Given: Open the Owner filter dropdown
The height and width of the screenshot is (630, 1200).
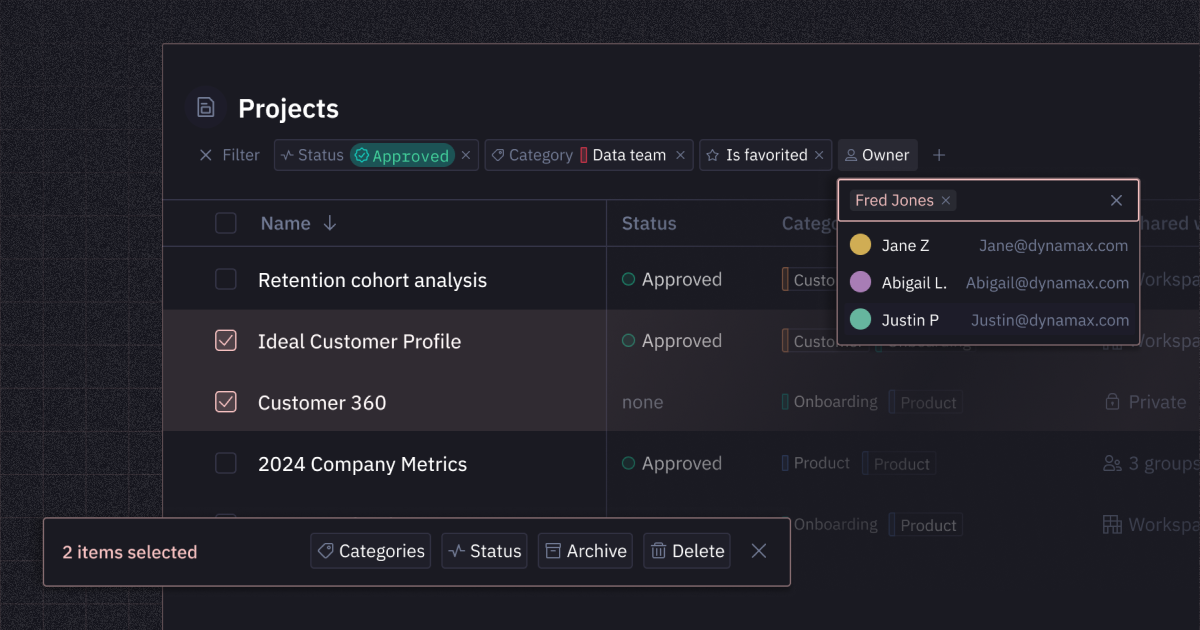Looking at the screenshot, I should pos(878,155).
